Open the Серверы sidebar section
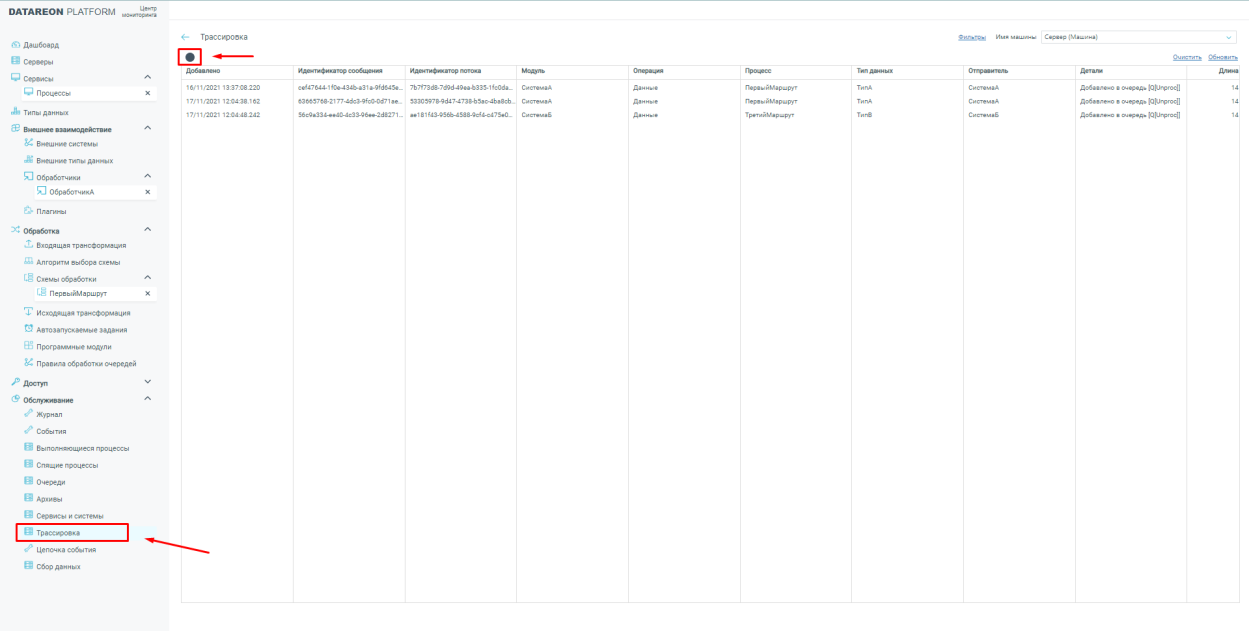 (x=38, y=61)
